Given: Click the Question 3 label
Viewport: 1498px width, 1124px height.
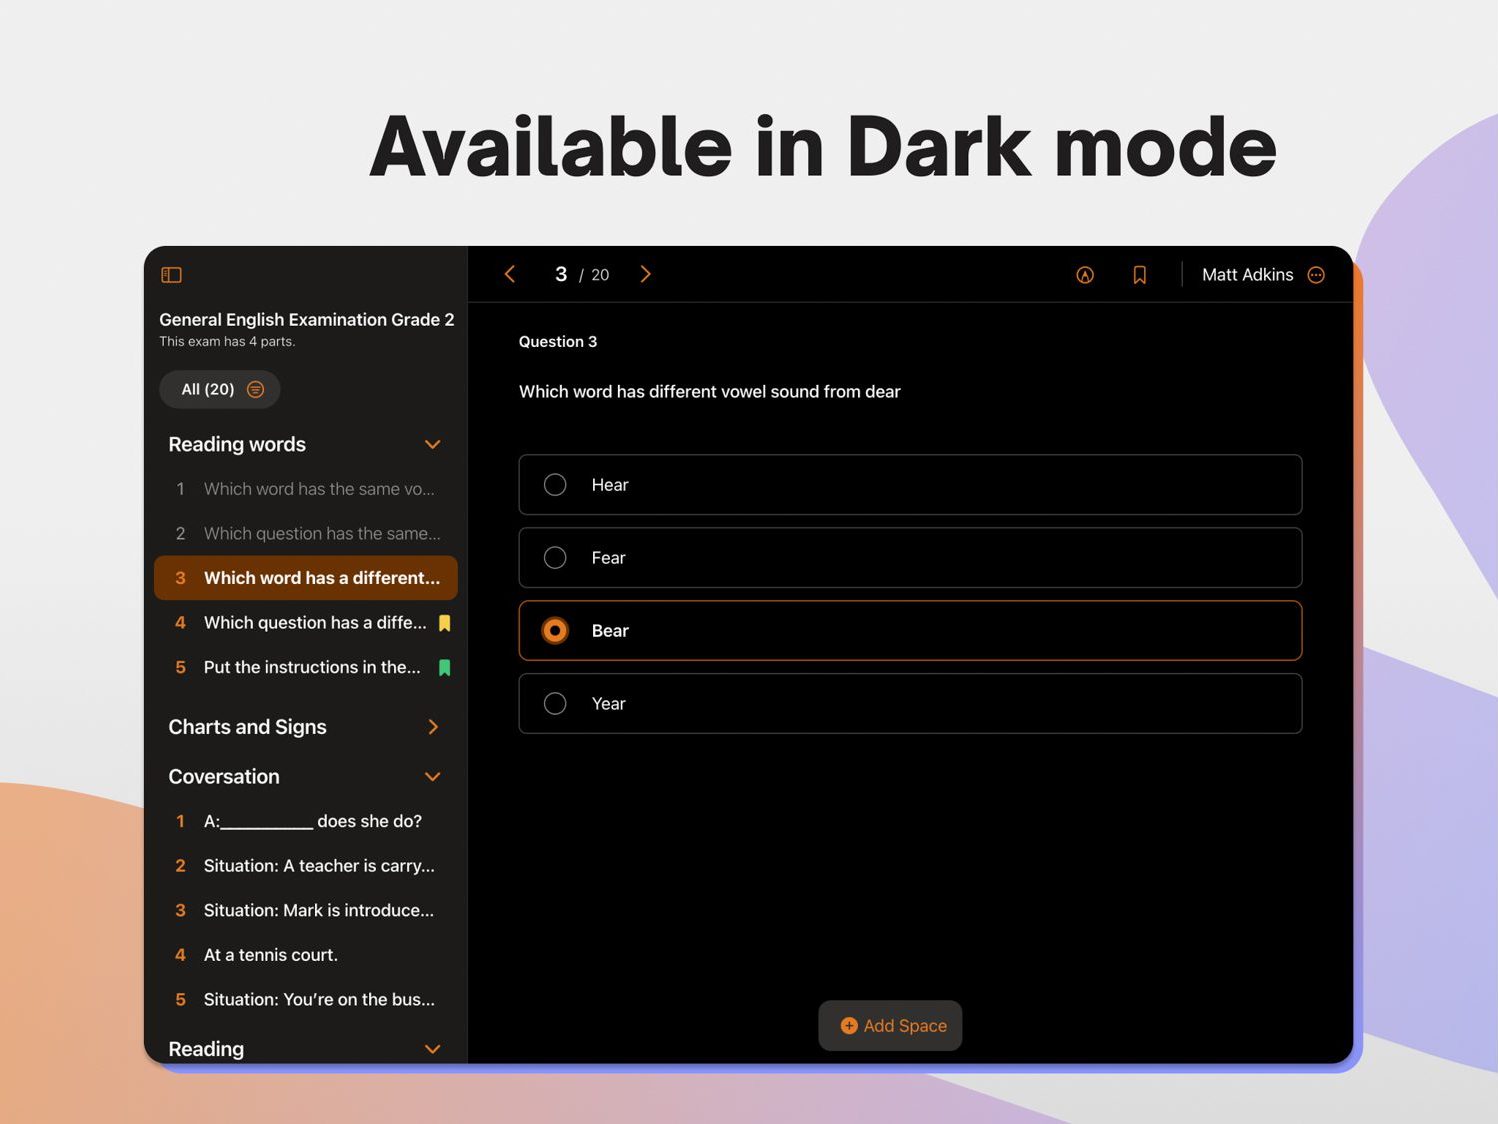Looking at the screenshot, I should coord(558,342).
